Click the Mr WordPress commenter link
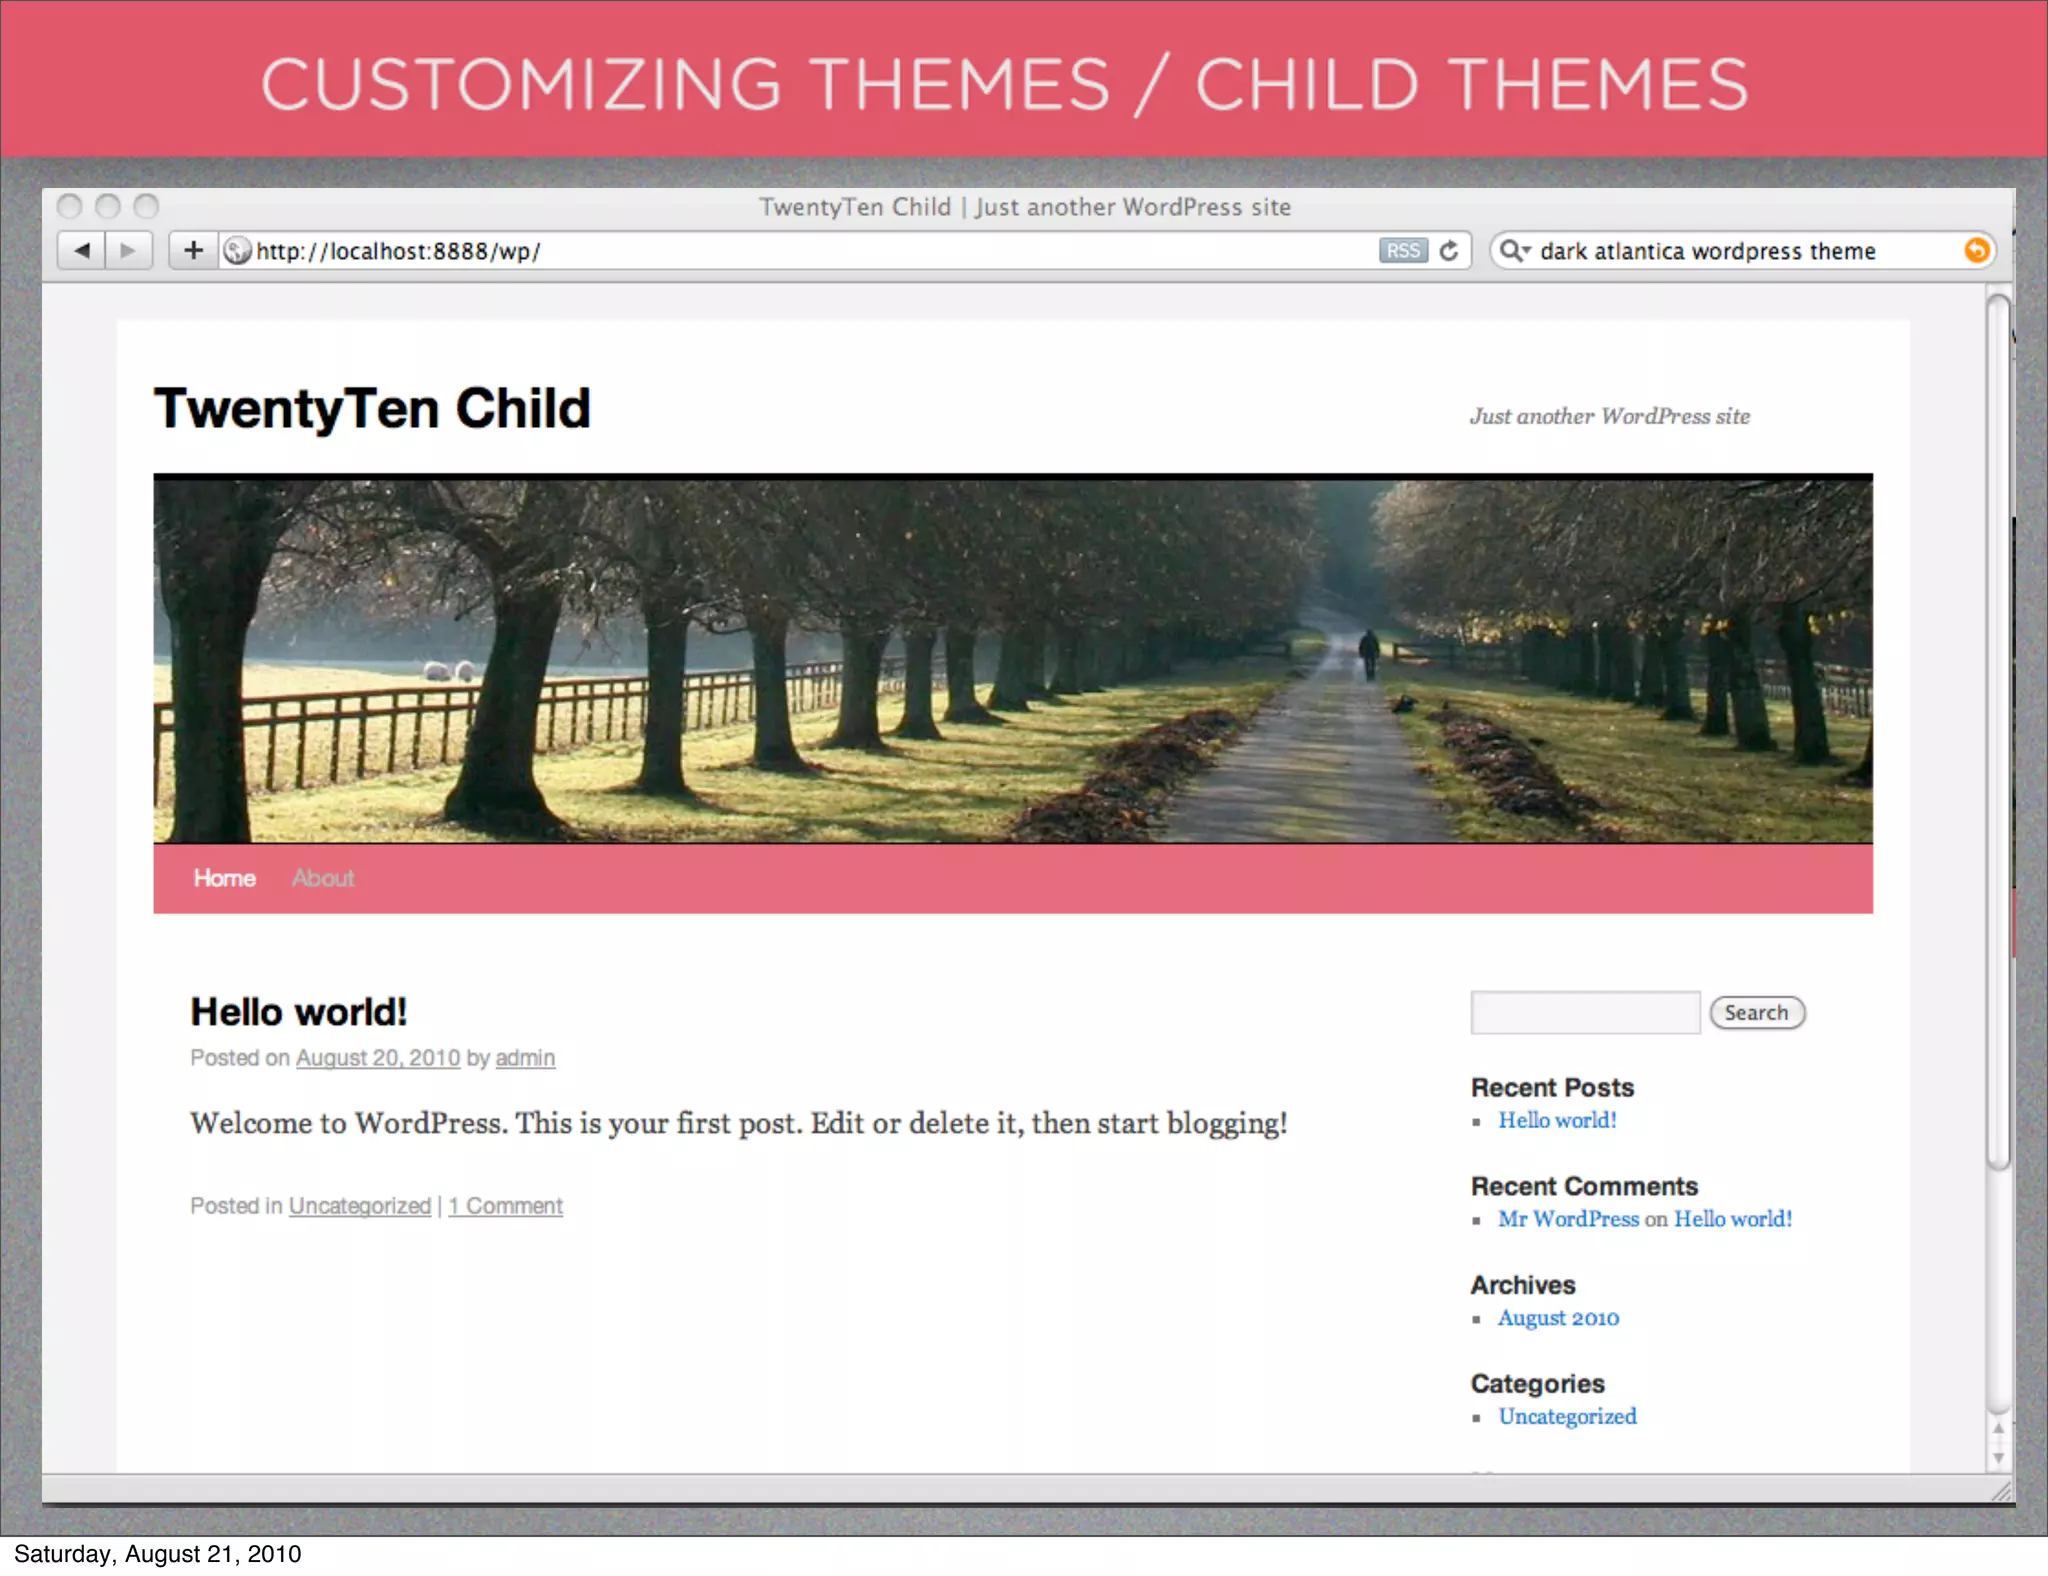The image size is (2048, 1576). tap(1568, 1219)
